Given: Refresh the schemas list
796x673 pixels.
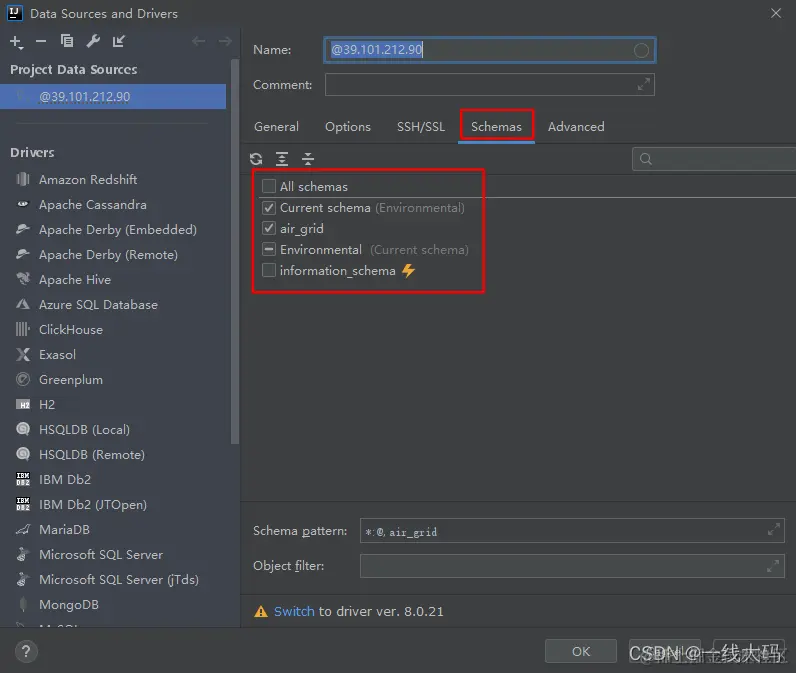Looking at the screenshot, I should (256, 159).
